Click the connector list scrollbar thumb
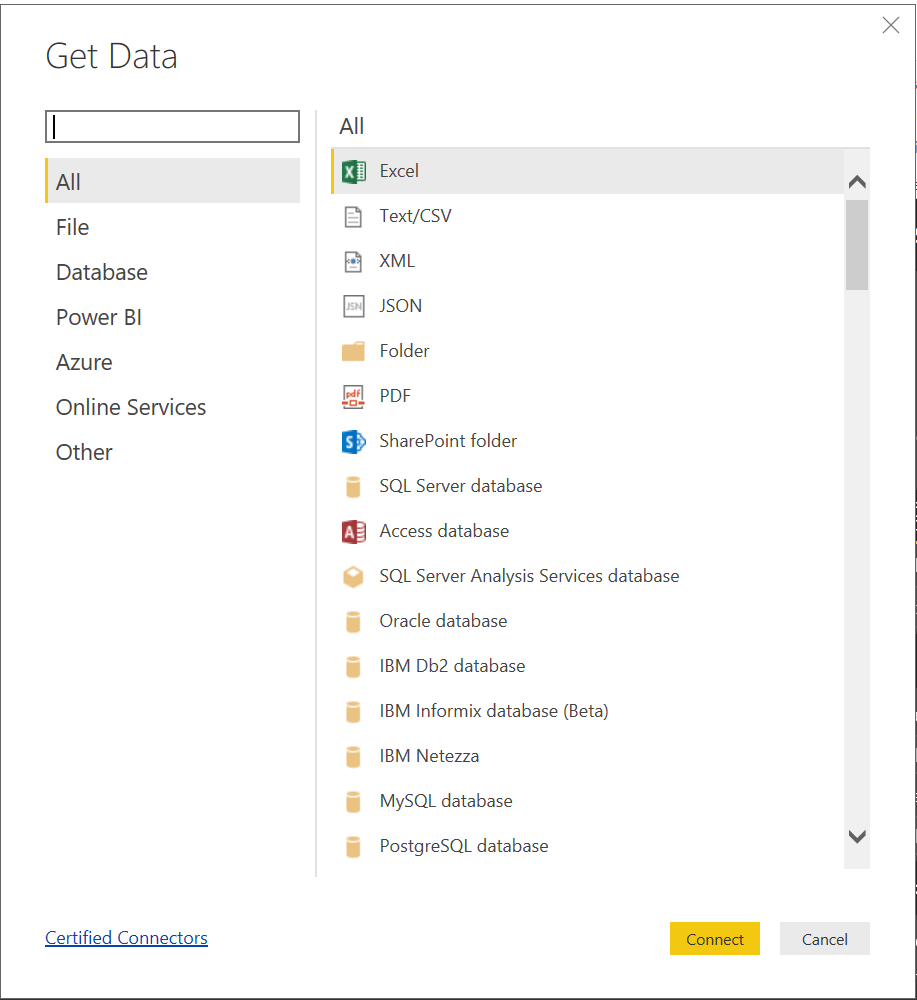 point(857,245)
